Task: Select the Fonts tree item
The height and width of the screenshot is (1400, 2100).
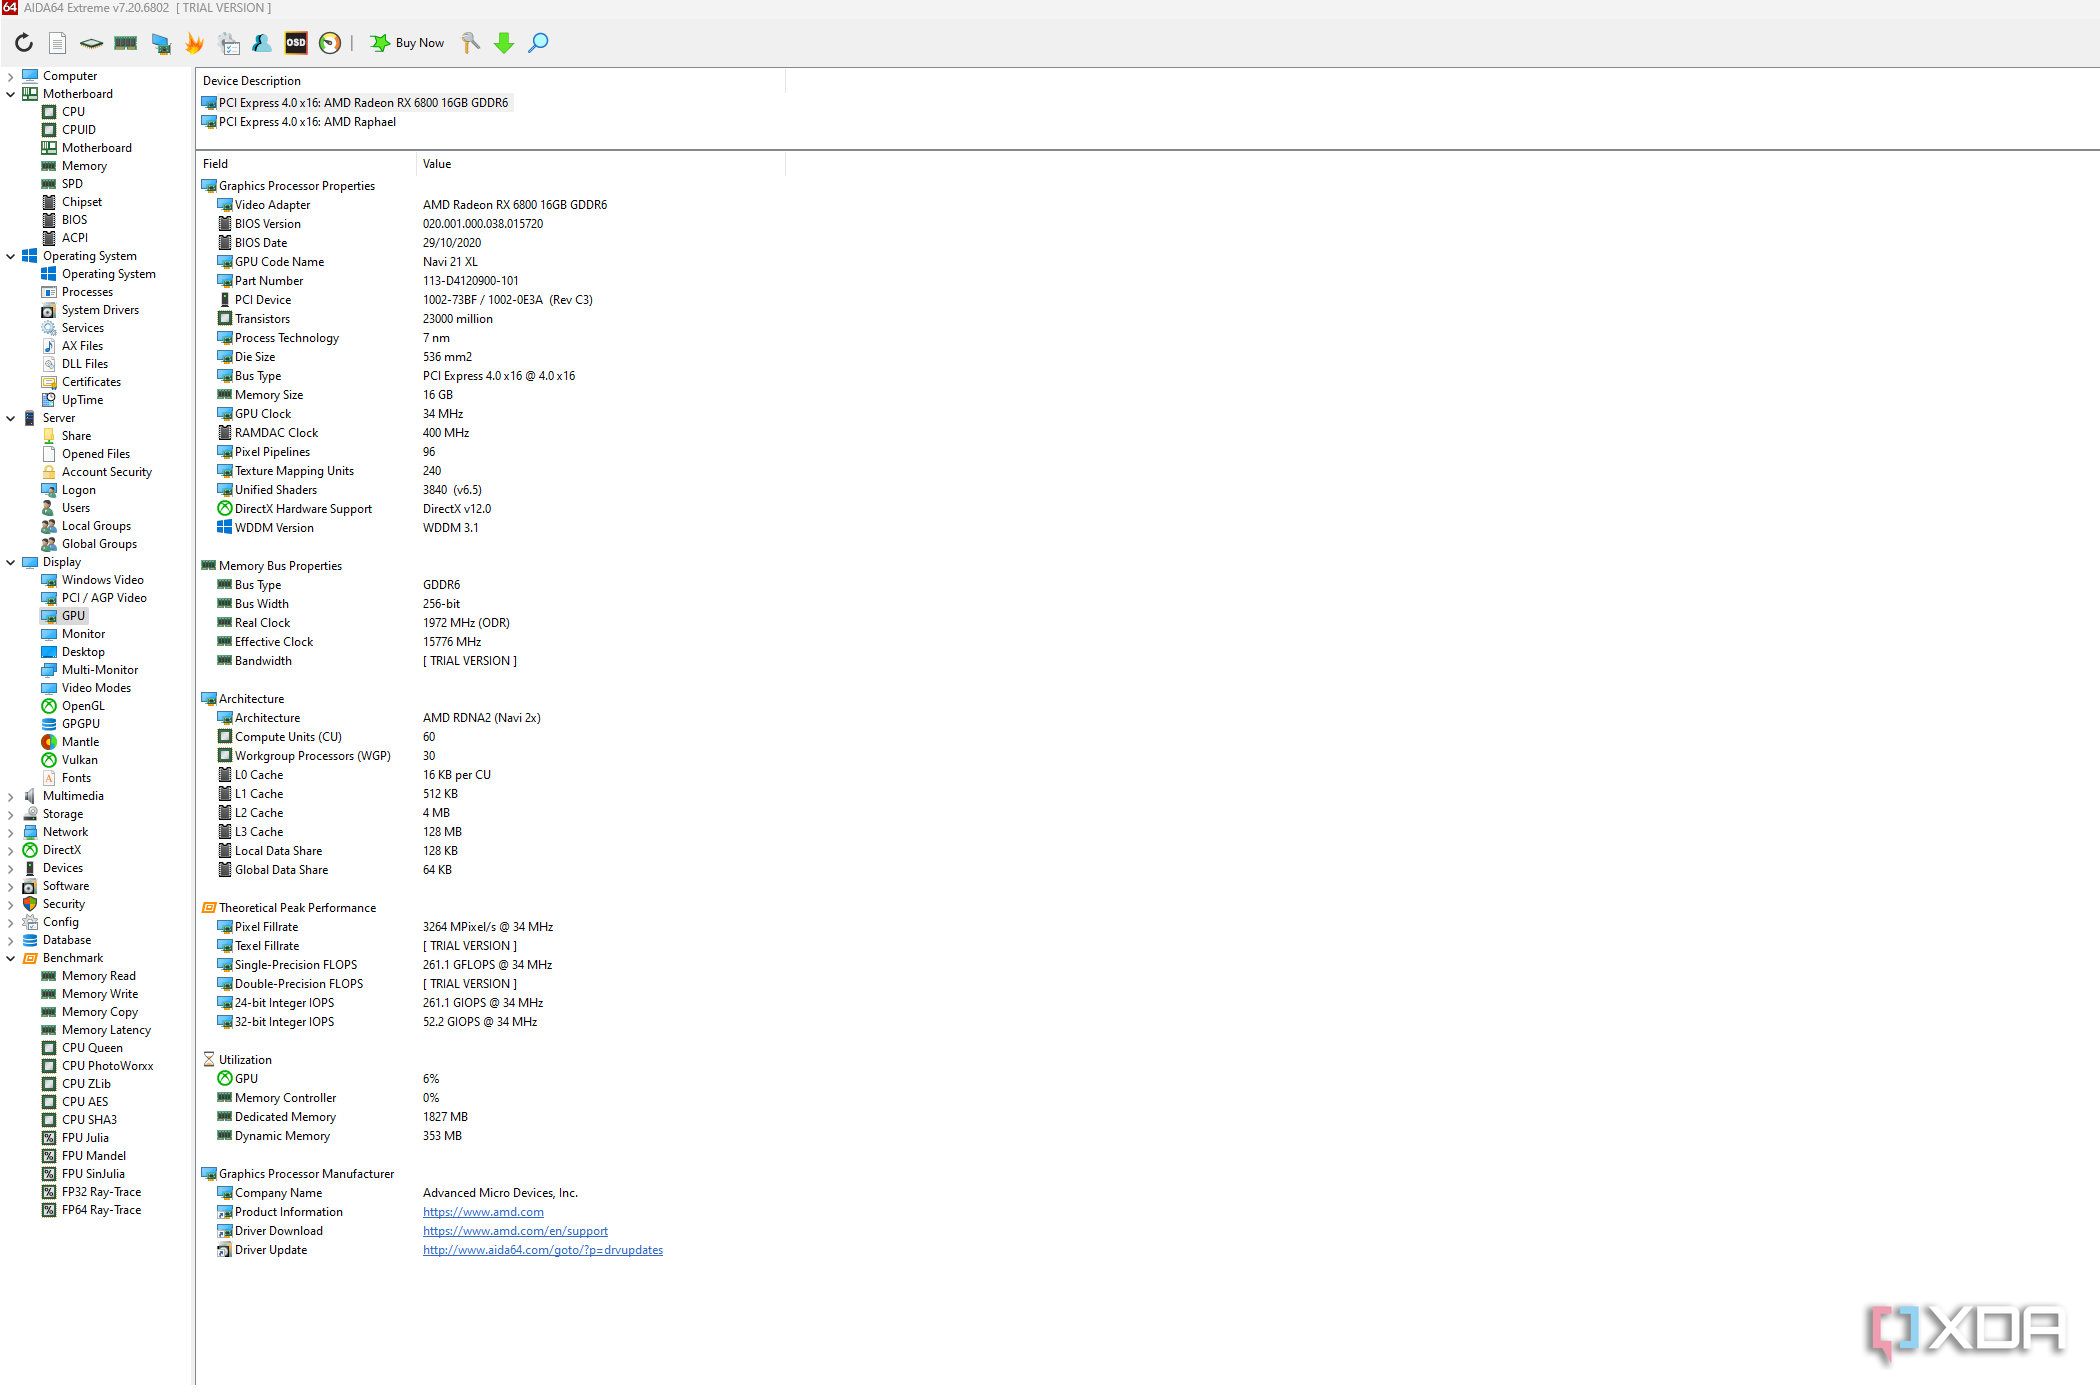Action: [66, 778]
